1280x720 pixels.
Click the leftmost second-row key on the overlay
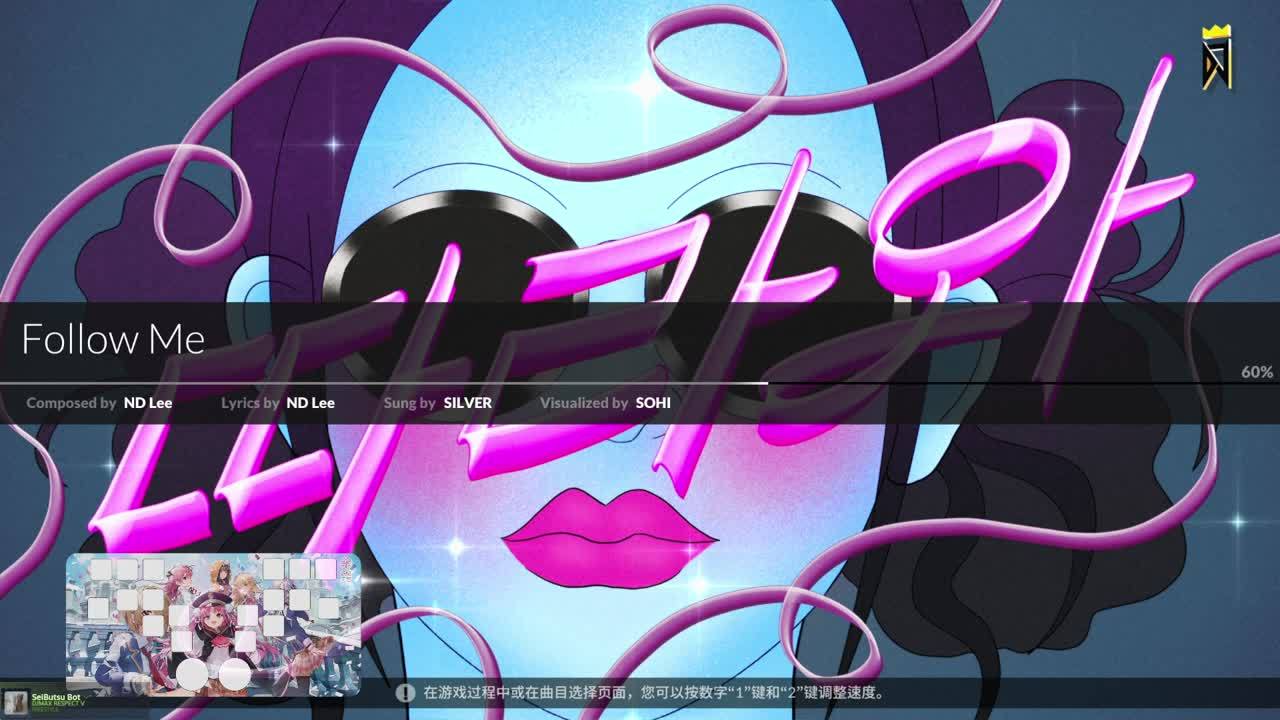point(98,608)
